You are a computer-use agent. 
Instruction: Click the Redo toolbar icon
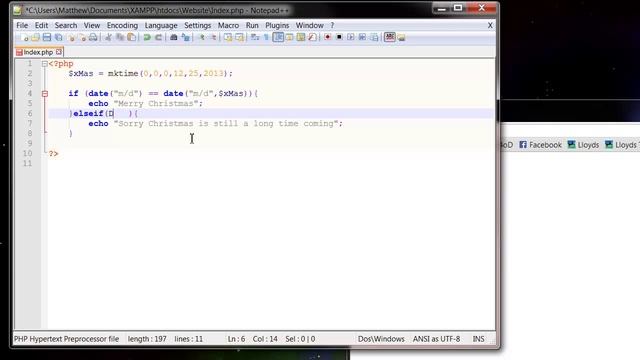pyautogui.click(x=158, y=38)
